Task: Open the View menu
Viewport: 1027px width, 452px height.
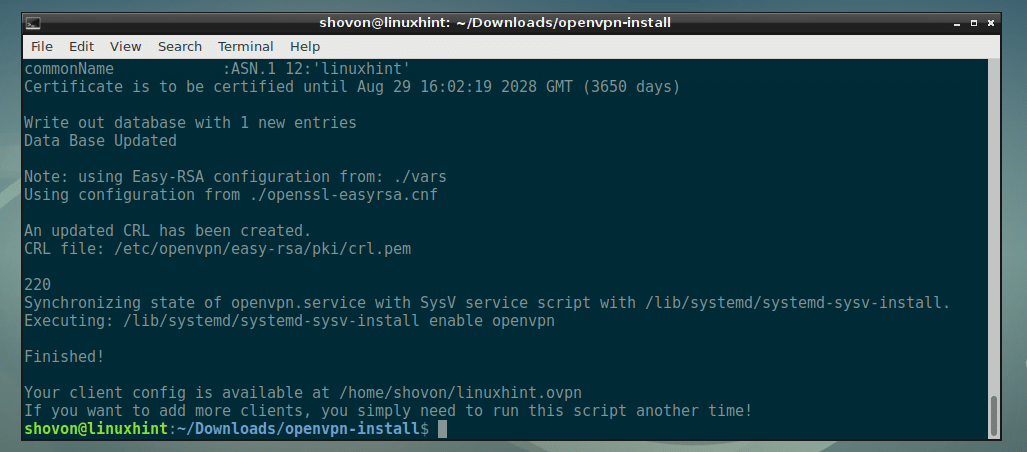Action: click(x=126, y=46)
